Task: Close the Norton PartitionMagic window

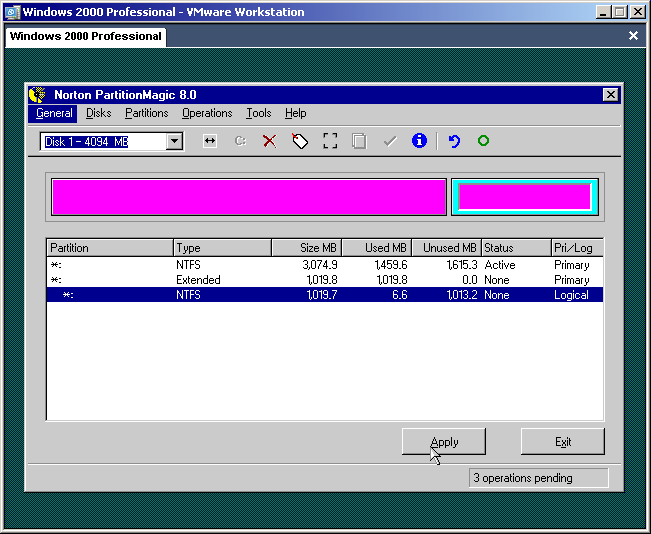Action: [611, 95]
